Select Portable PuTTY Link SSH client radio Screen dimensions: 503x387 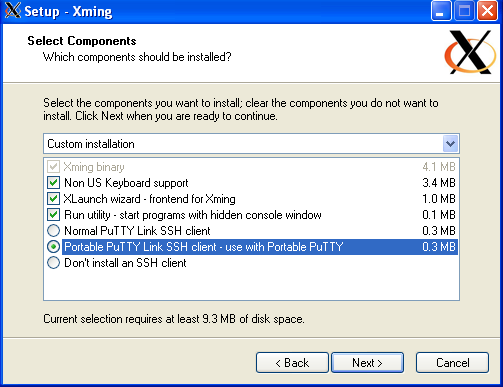pyautogui.click(x=53, y=247)
